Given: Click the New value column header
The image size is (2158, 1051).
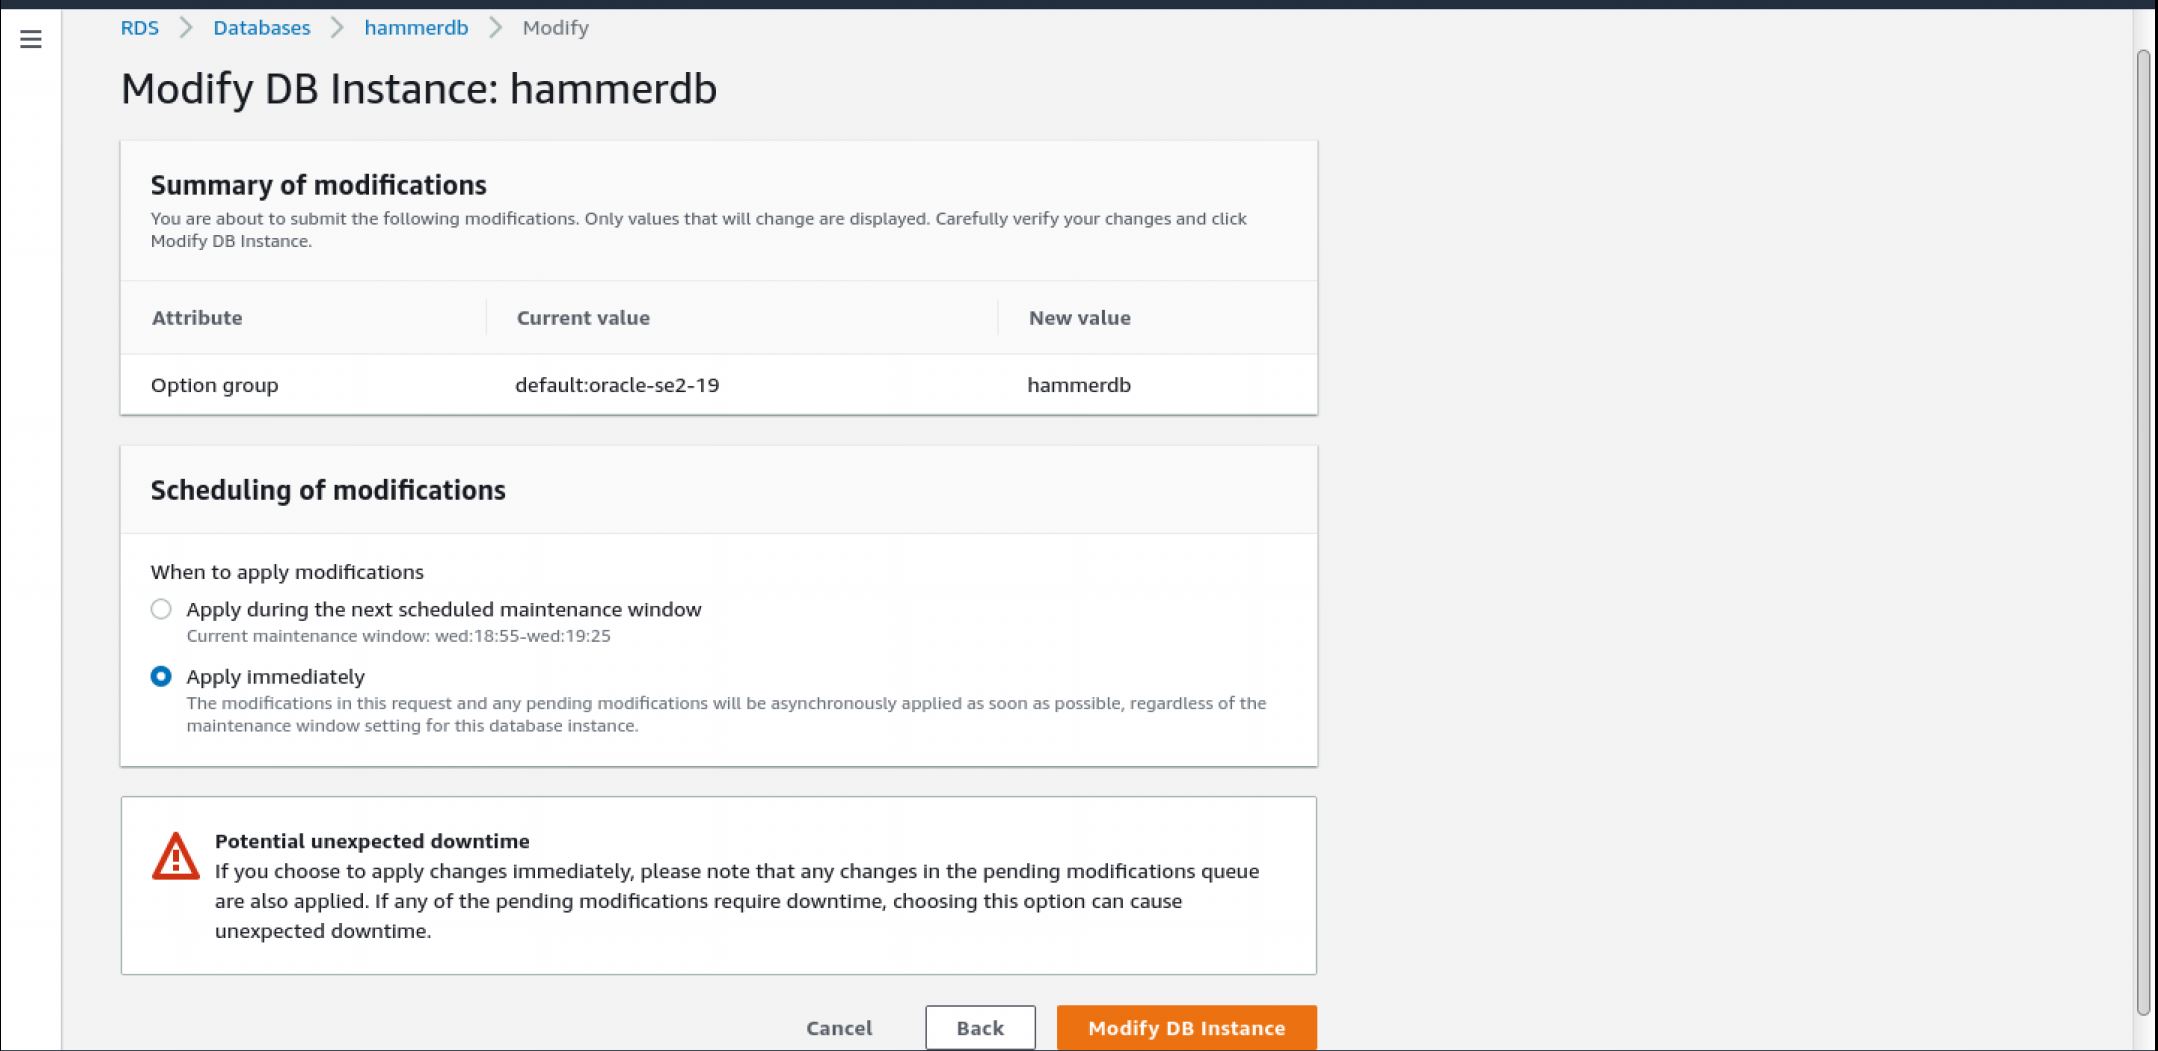Looking at the screenshot, I should pos(1079,318).
